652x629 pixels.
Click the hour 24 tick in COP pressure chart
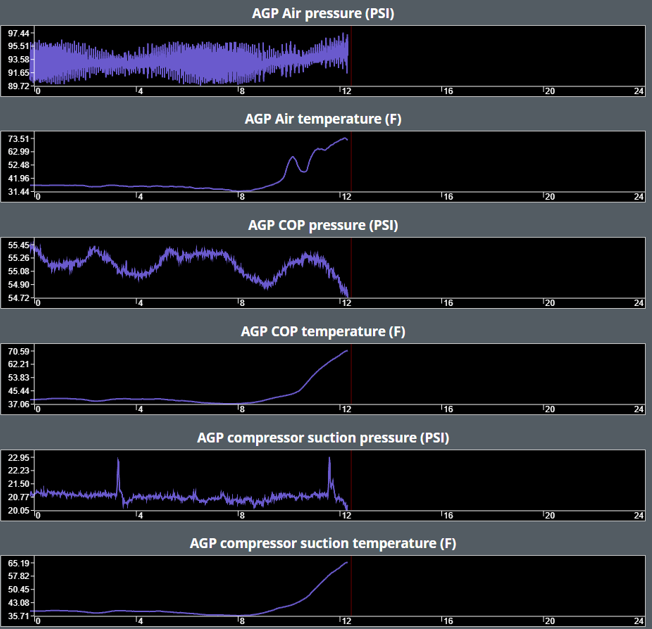click(x=637, y=303)
